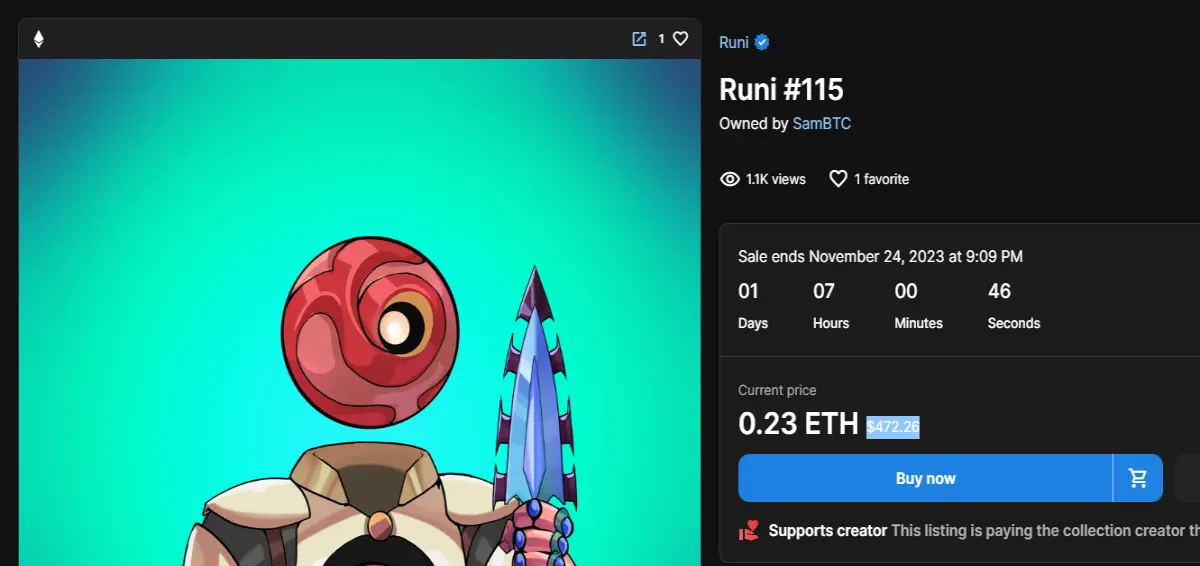Click the 'Supports creator' label

pos(828,530)
